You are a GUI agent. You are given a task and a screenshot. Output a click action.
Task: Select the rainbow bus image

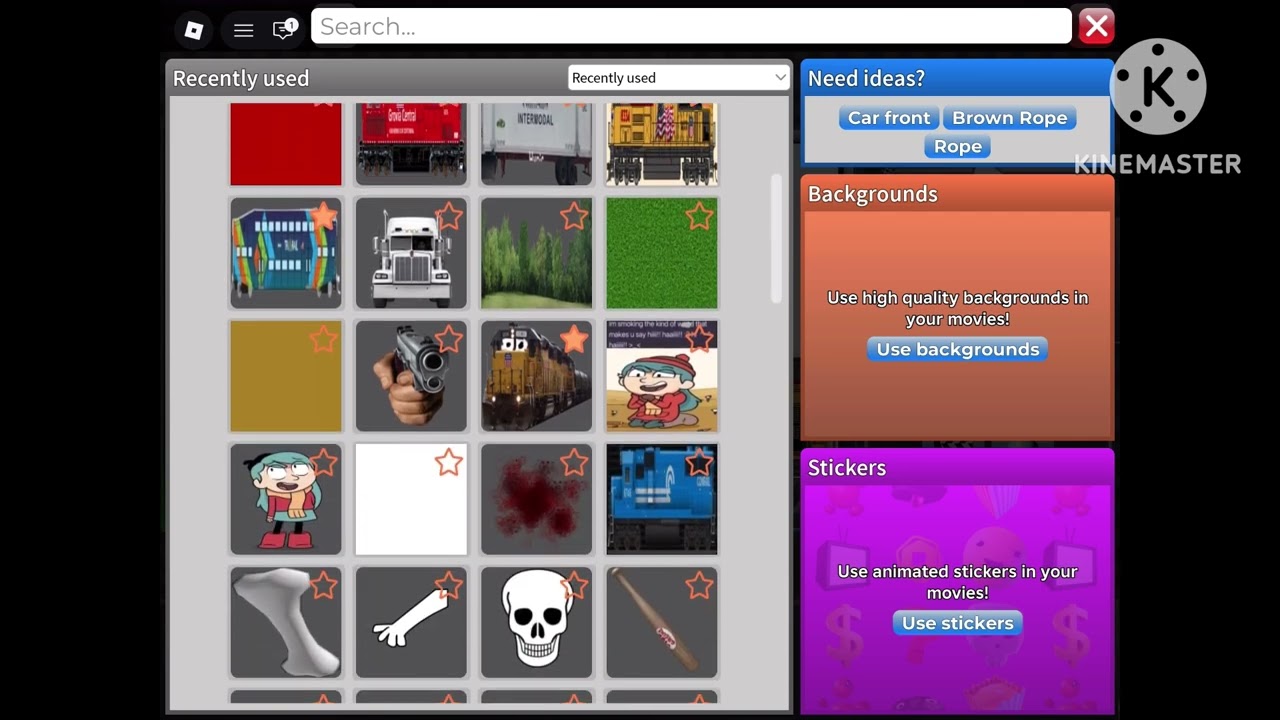pyautogui.click(x=286, y=253)
